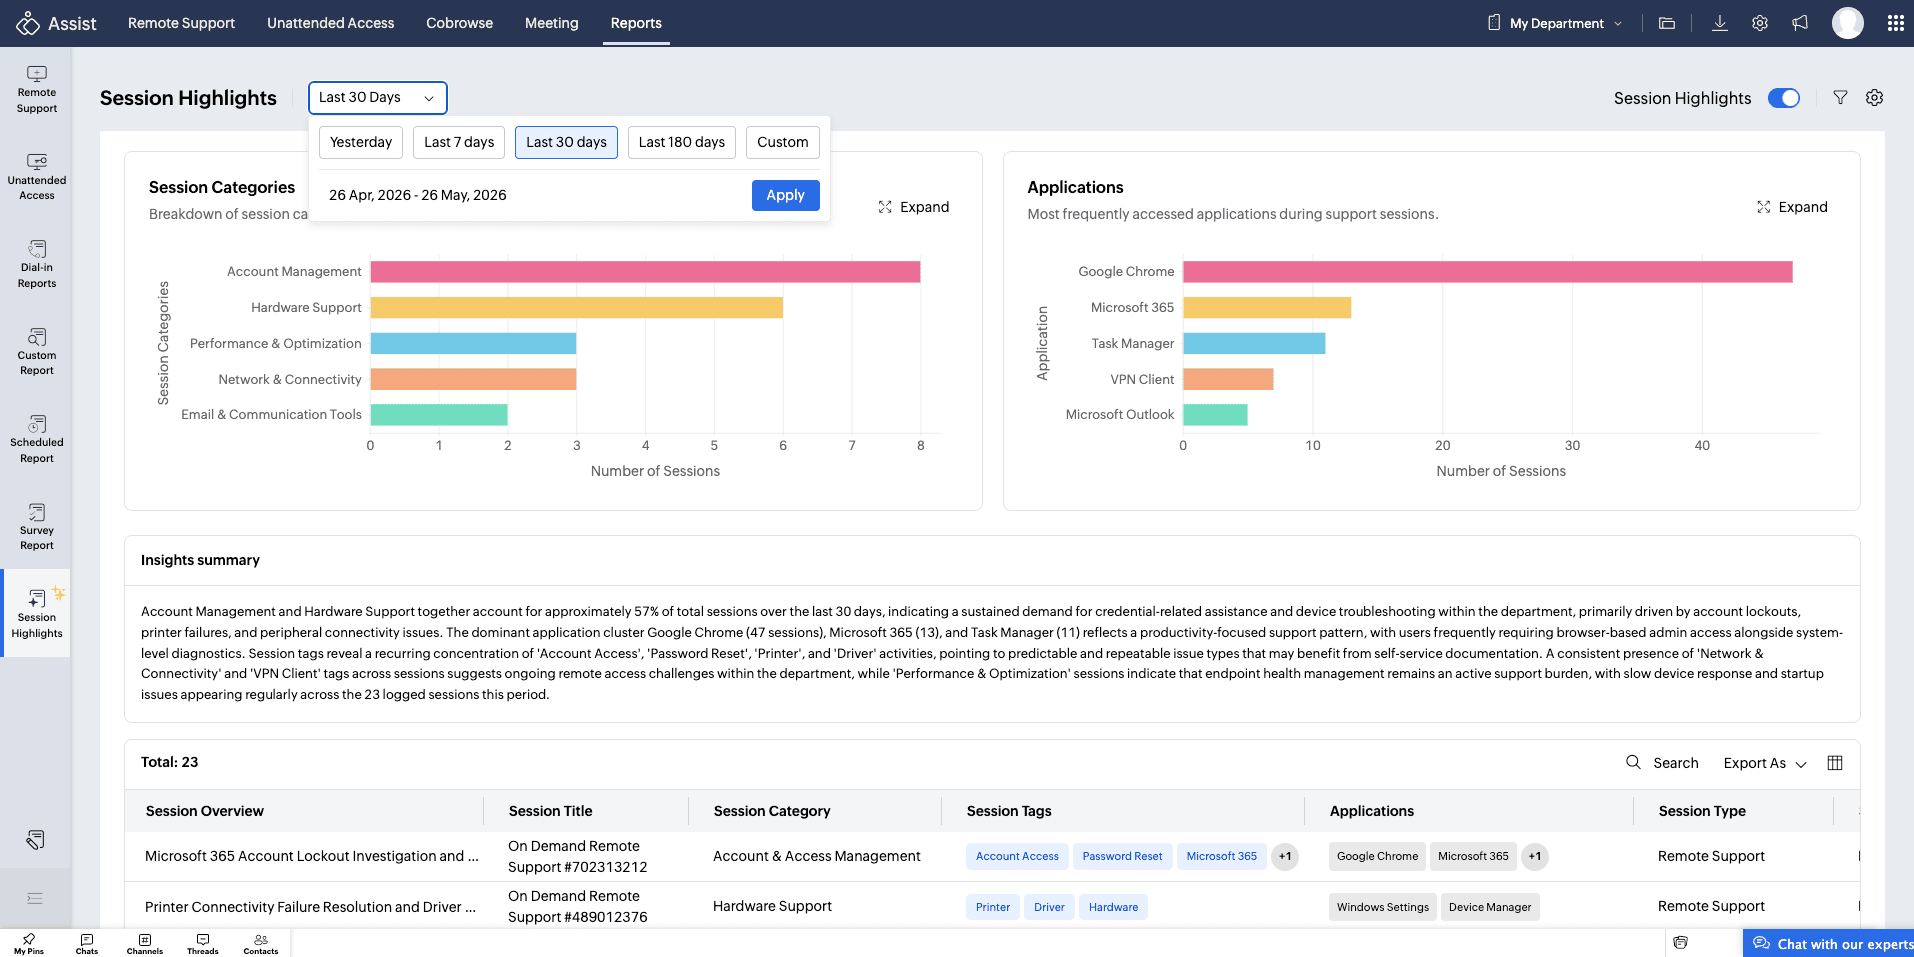This screenshot has height=957, width=1914.
Task: Toggle the Session Highlights switch off
Action: (1784, 98)
